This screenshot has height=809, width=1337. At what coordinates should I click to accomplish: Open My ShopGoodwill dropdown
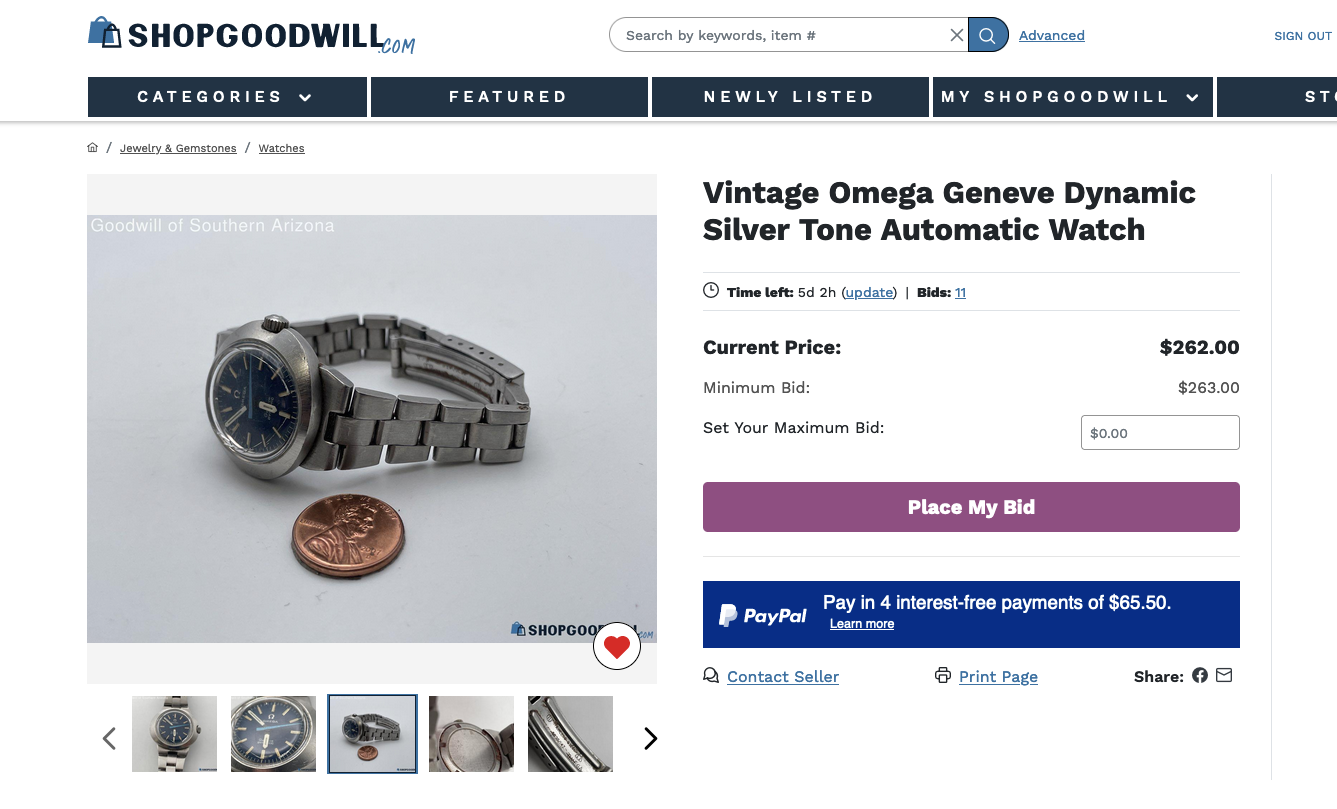click(1071, 97)
